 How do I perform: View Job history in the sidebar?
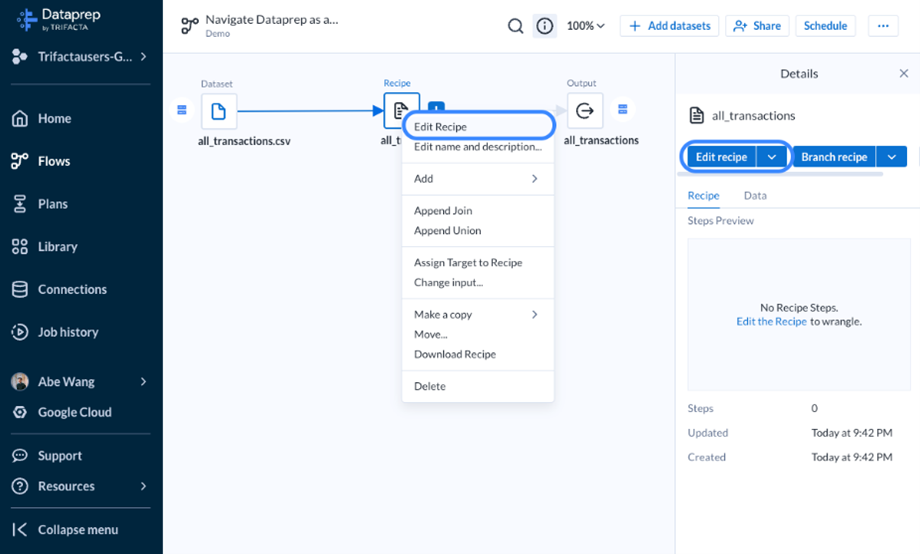pyautogui.click(x=55, y=332)
